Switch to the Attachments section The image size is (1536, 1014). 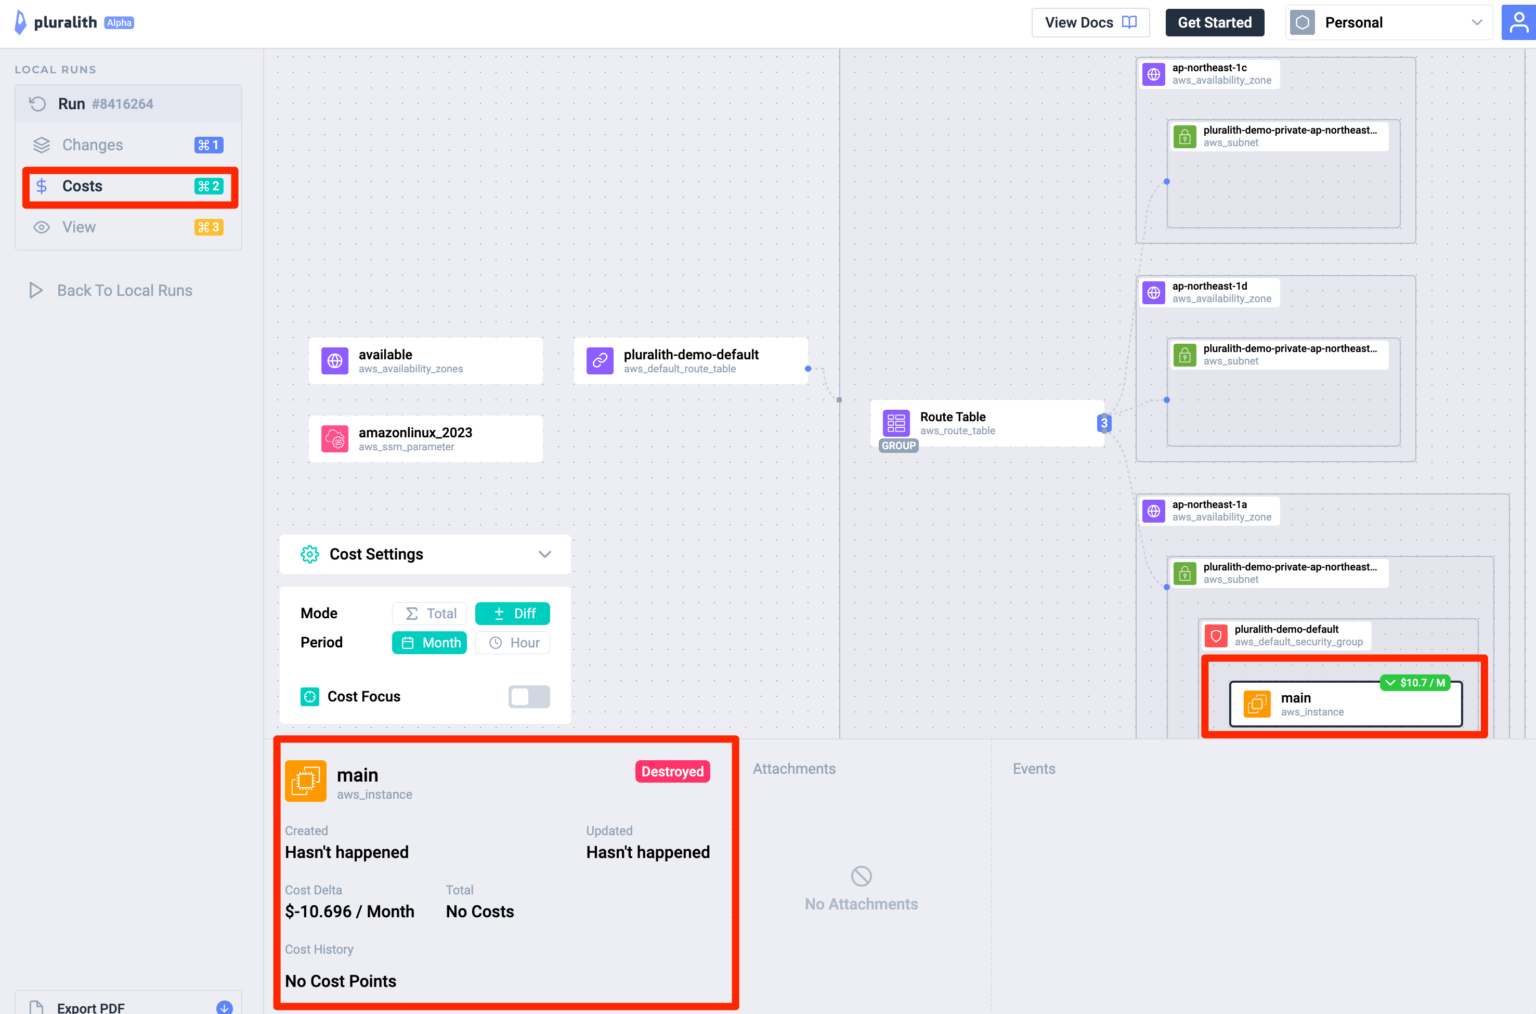pos(794,768)
